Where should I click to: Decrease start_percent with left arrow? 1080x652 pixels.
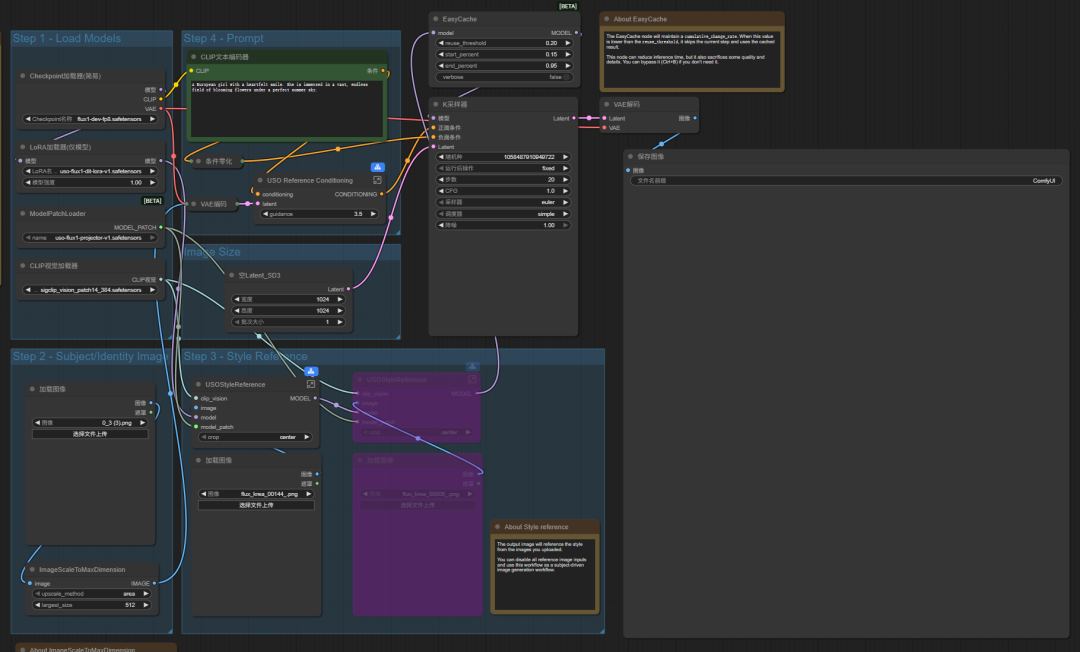point(441,54)
